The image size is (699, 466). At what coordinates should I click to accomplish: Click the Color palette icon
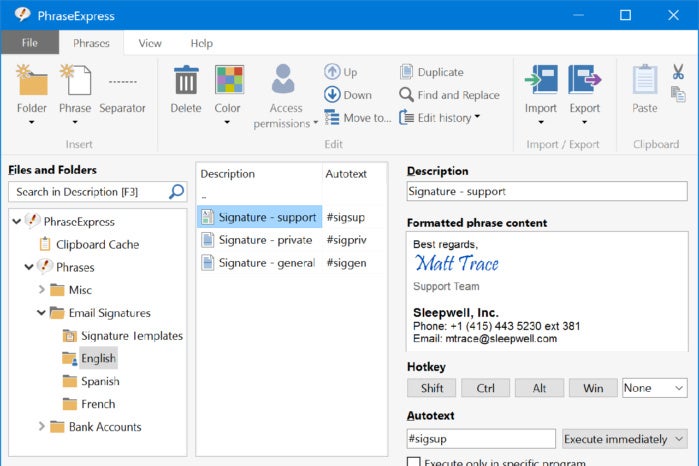[x=229, y=79]
